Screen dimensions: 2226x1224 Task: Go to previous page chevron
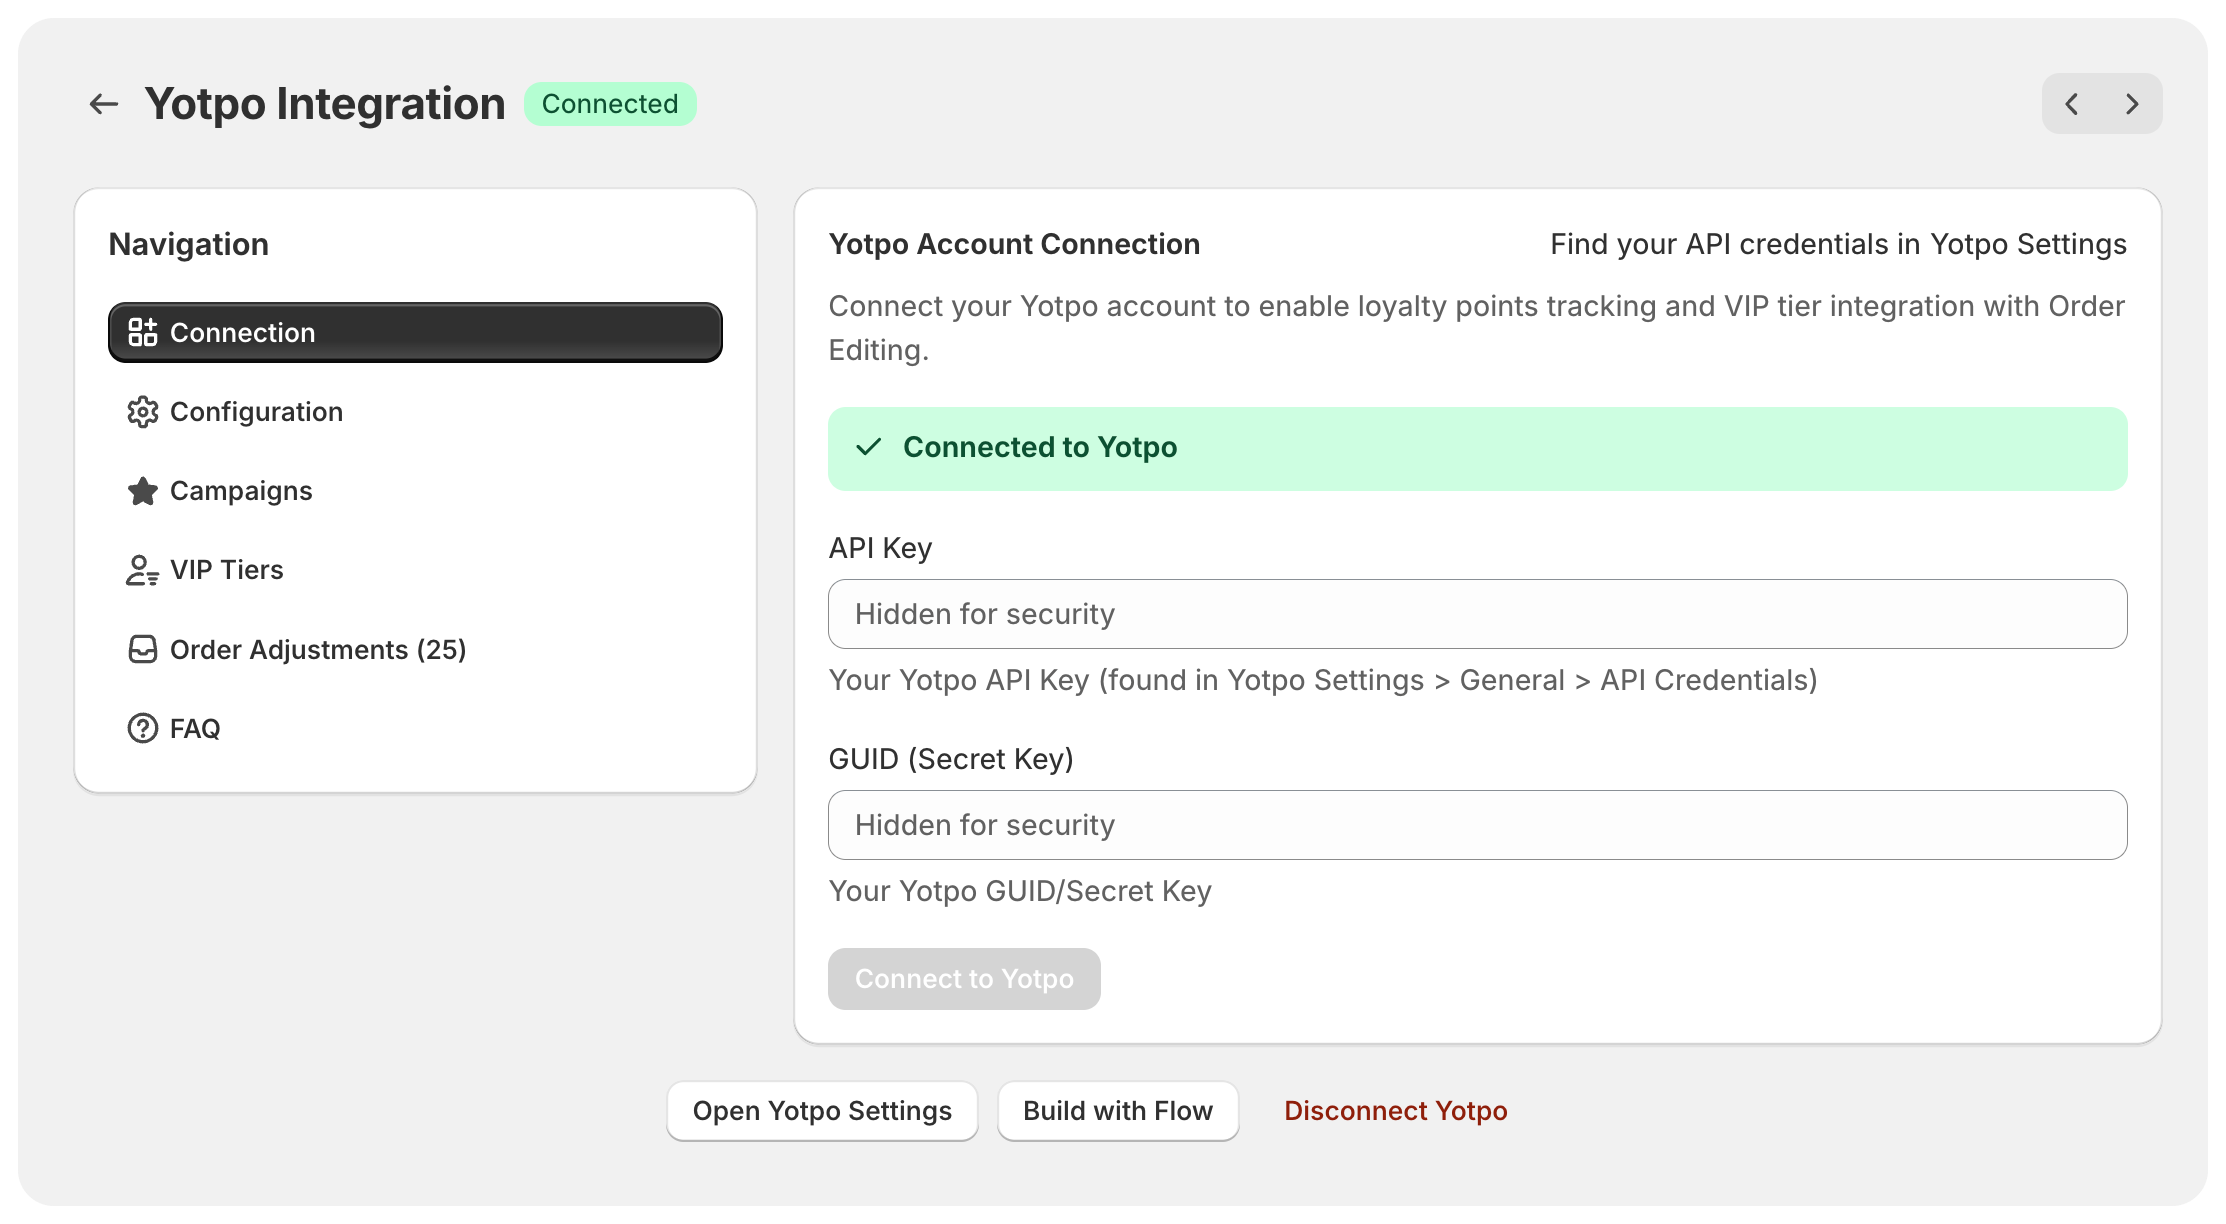2072,104
